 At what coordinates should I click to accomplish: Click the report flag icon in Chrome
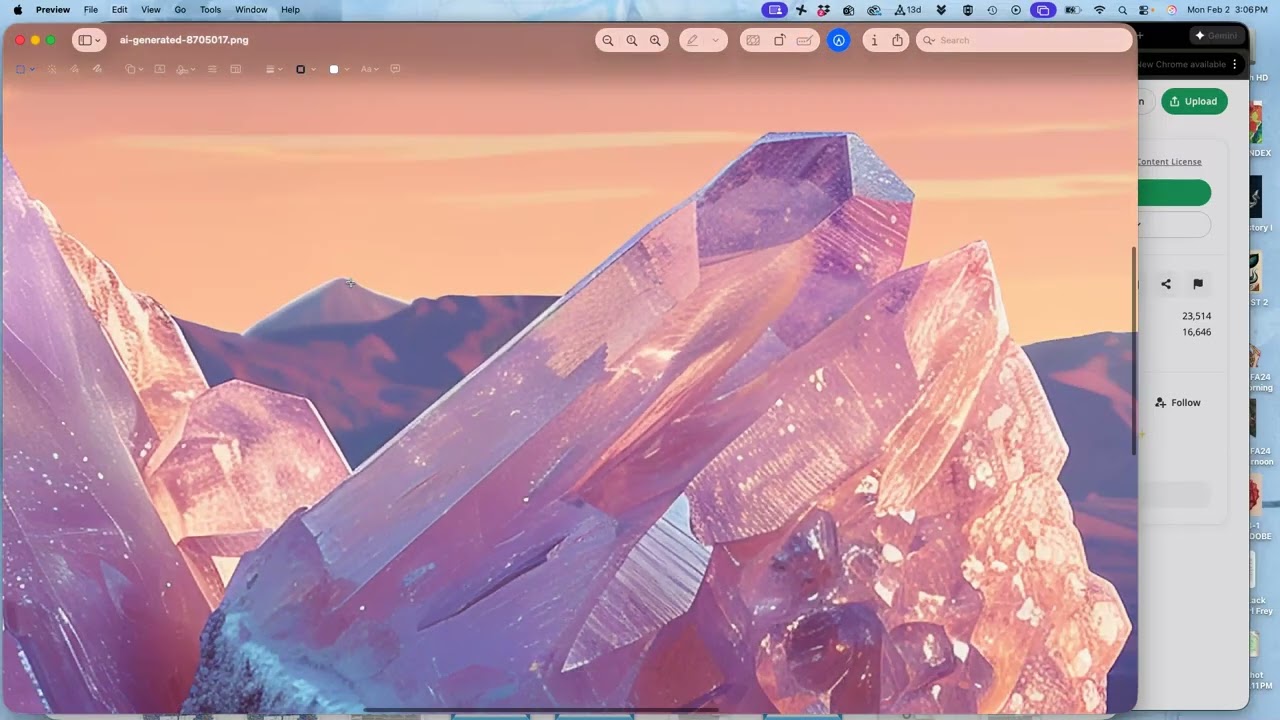pos(1198,284)
